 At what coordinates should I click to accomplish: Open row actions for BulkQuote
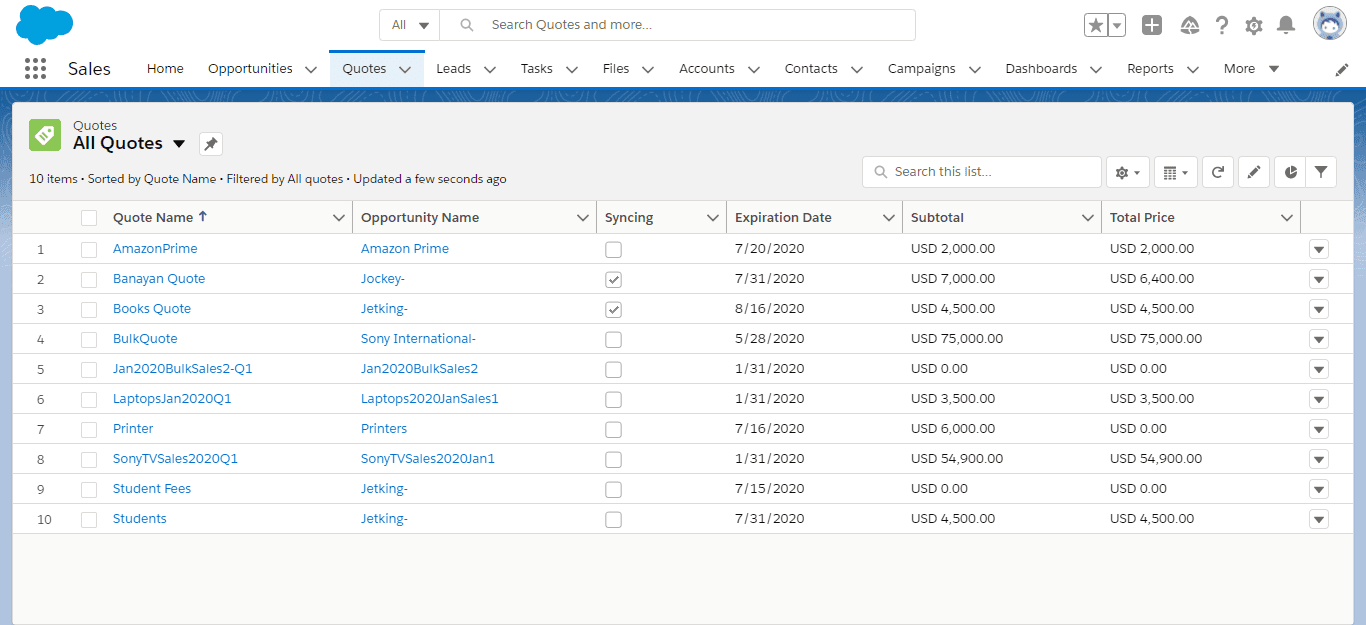[1319, 339]
